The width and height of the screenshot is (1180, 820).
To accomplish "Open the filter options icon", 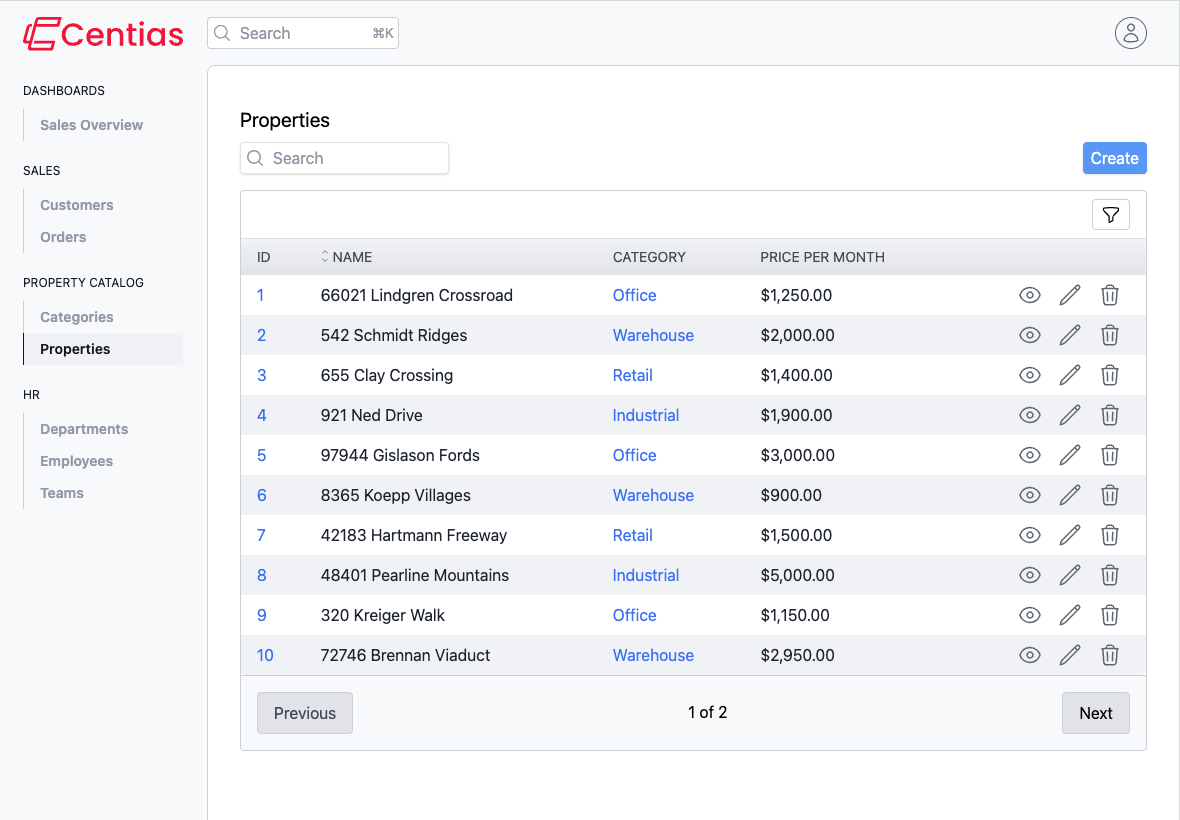I will coord(1111,214).
